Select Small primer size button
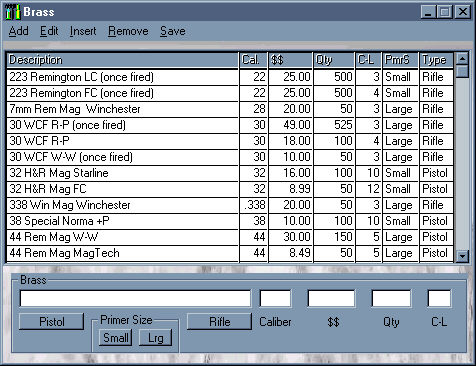 [115, 338]
